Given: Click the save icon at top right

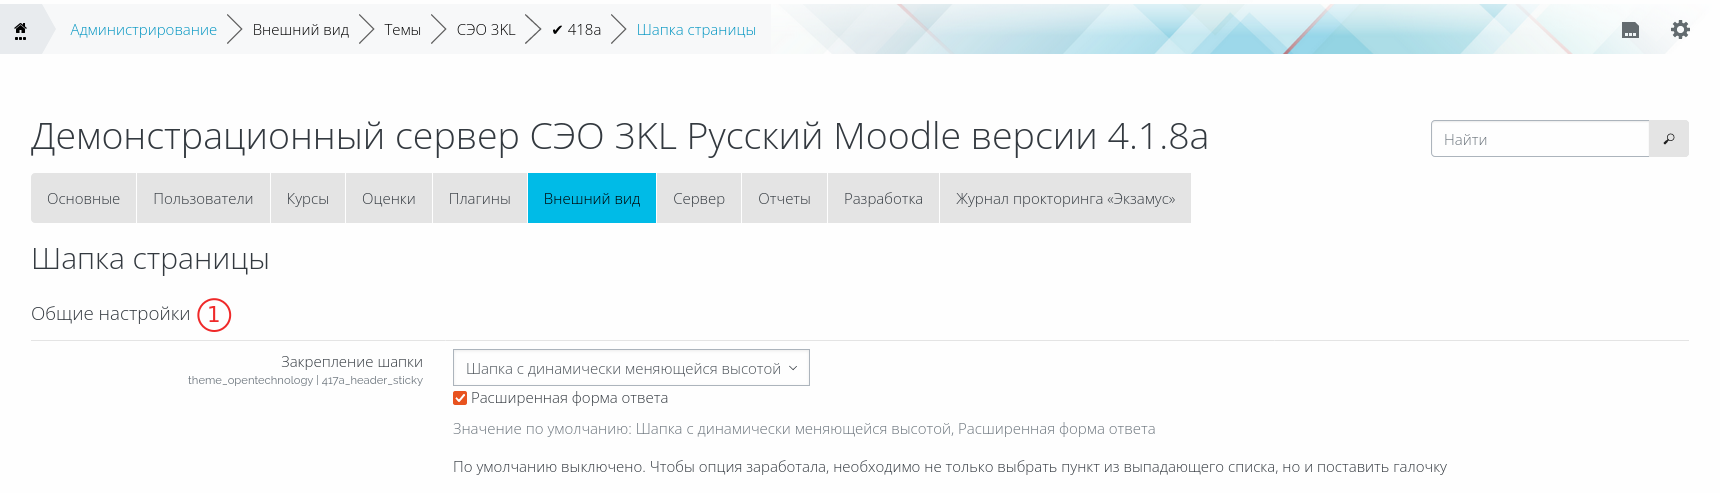Looking at the screenshot, I should tap(1630, 30).
